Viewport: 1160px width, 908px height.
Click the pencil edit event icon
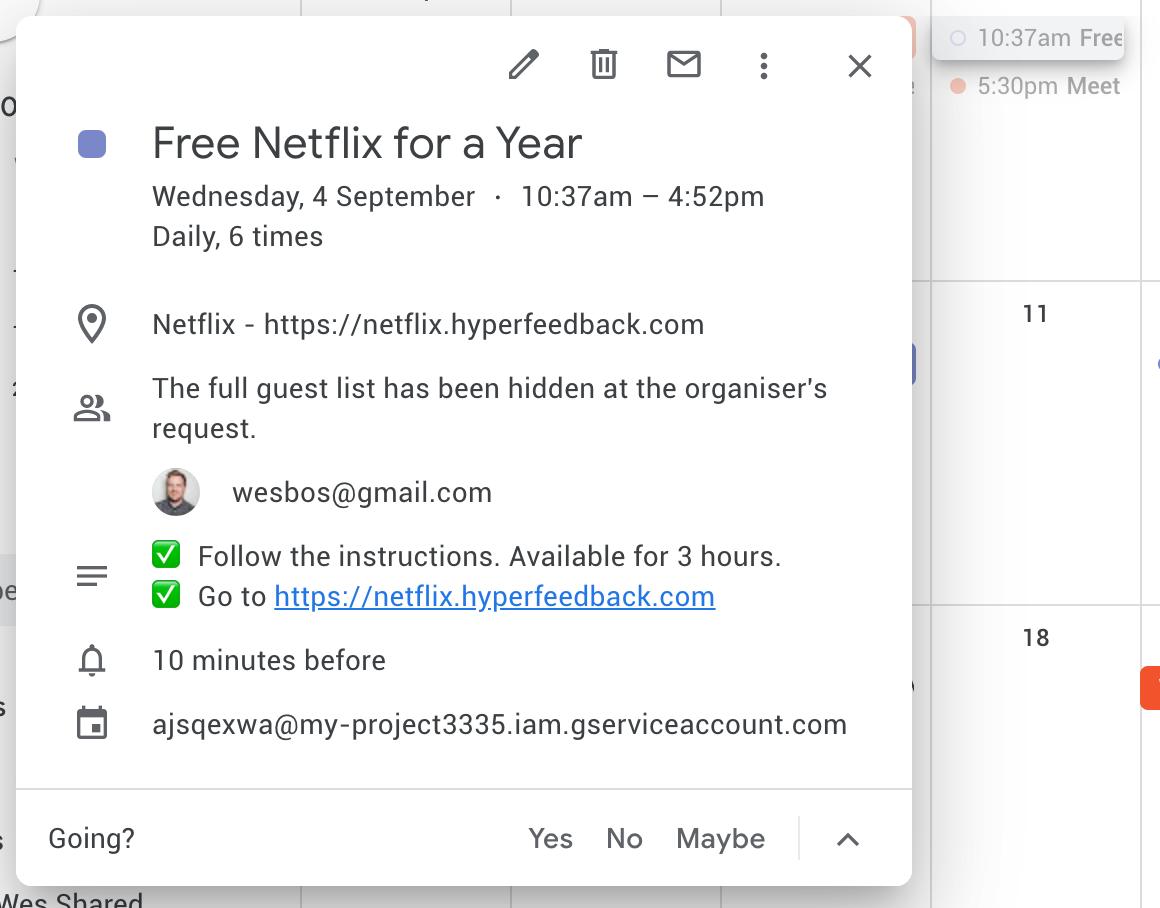point(524,65)
